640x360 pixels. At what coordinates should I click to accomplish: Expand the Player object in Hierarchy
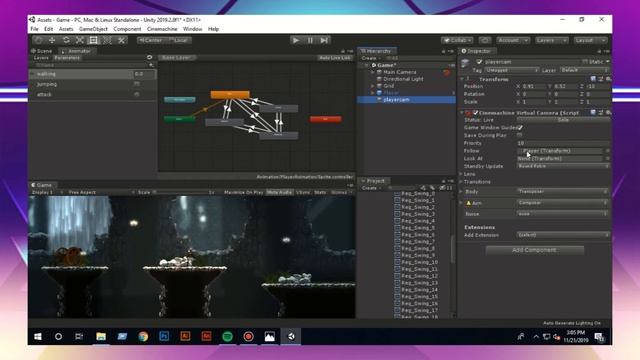pyautogui.click(x=372, y=93)
